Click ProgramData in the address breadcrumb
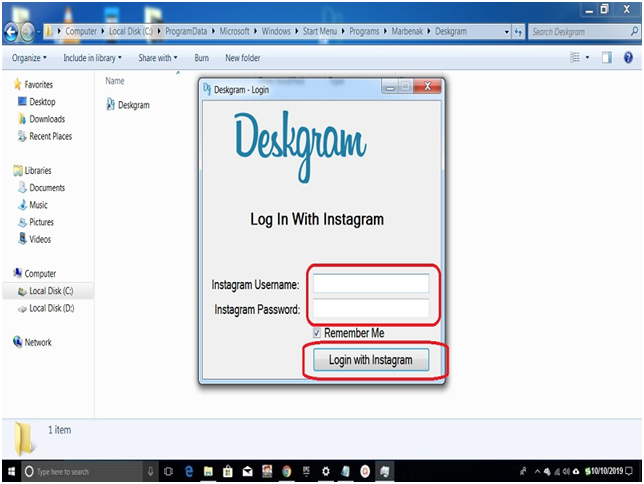 [x=186, y=31]
